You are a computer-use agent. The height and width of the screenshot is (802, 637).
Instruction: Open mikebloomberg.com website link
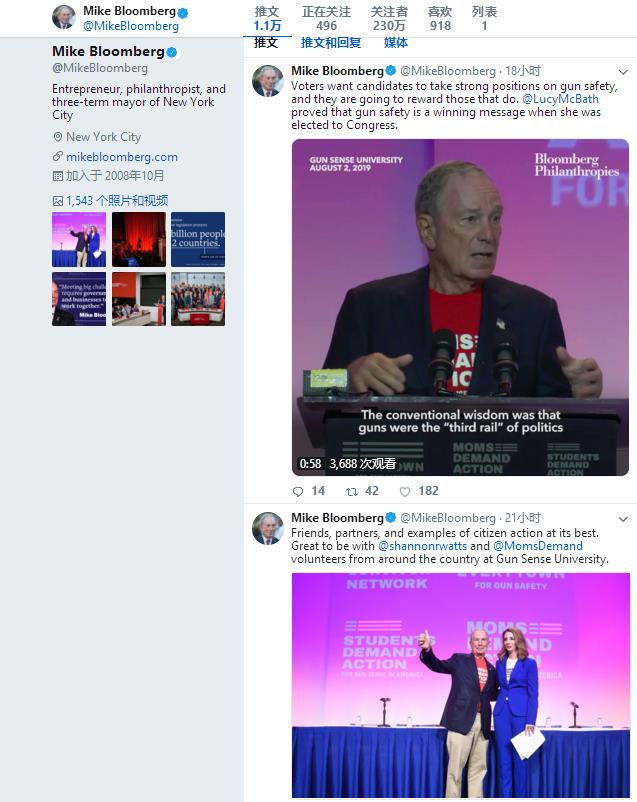click(122, 157)
